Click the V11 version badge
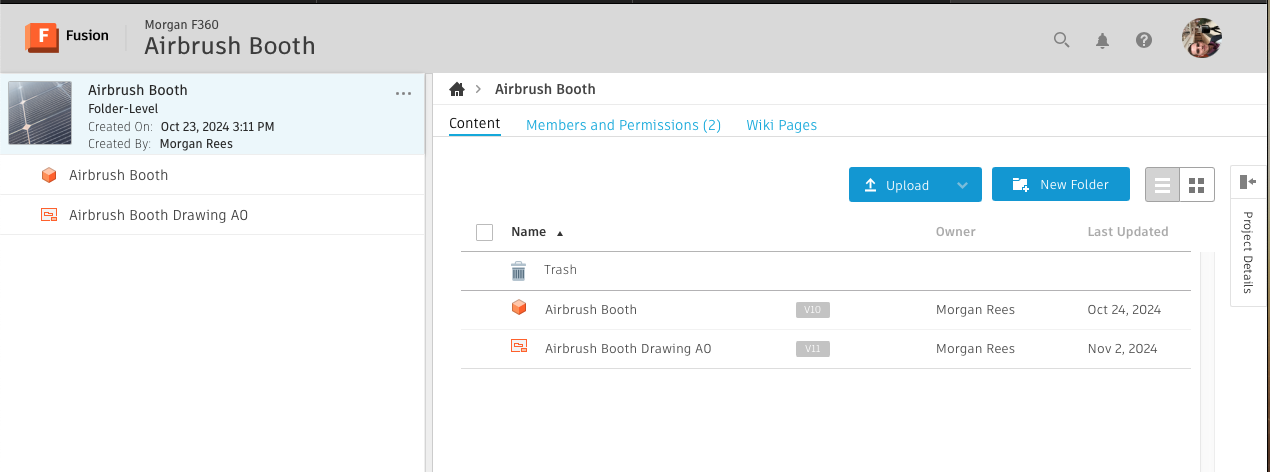 (x=813, y=349)
